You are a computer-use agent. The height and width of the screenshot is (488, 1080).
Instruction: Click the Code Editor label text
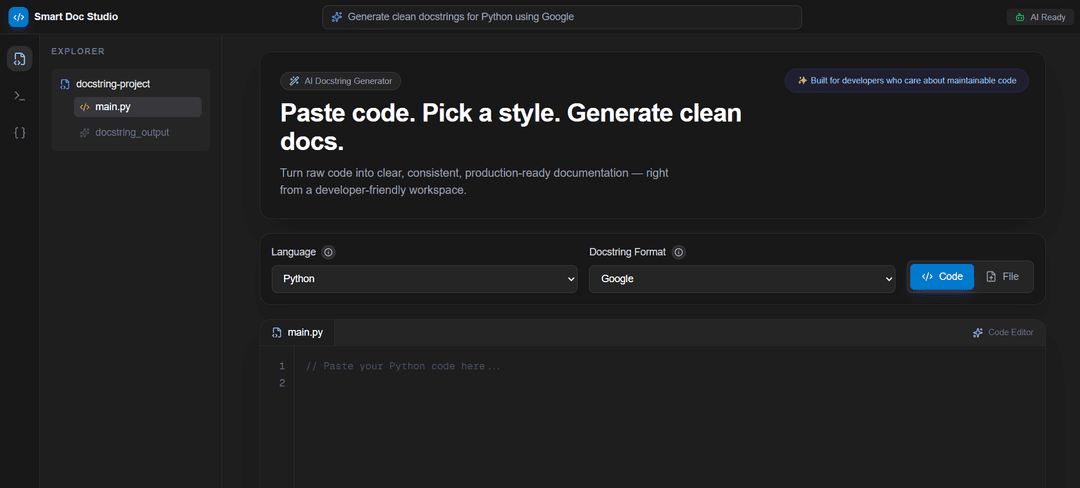click(1010, 332)
